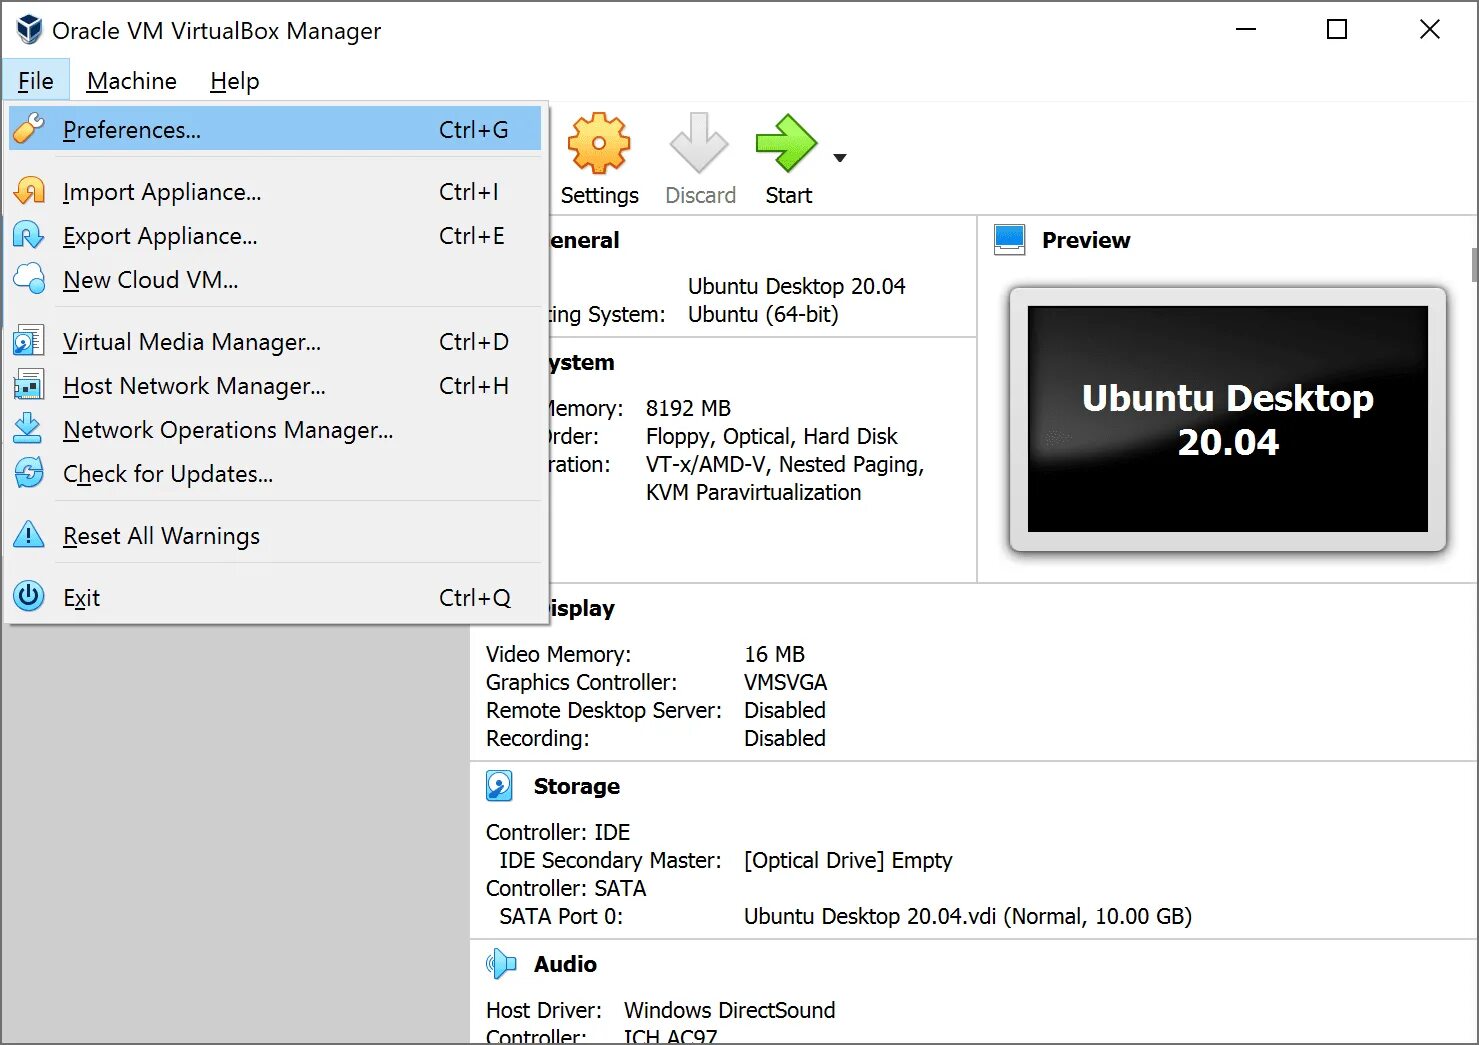Open the Help menu

tap(235, 81)
